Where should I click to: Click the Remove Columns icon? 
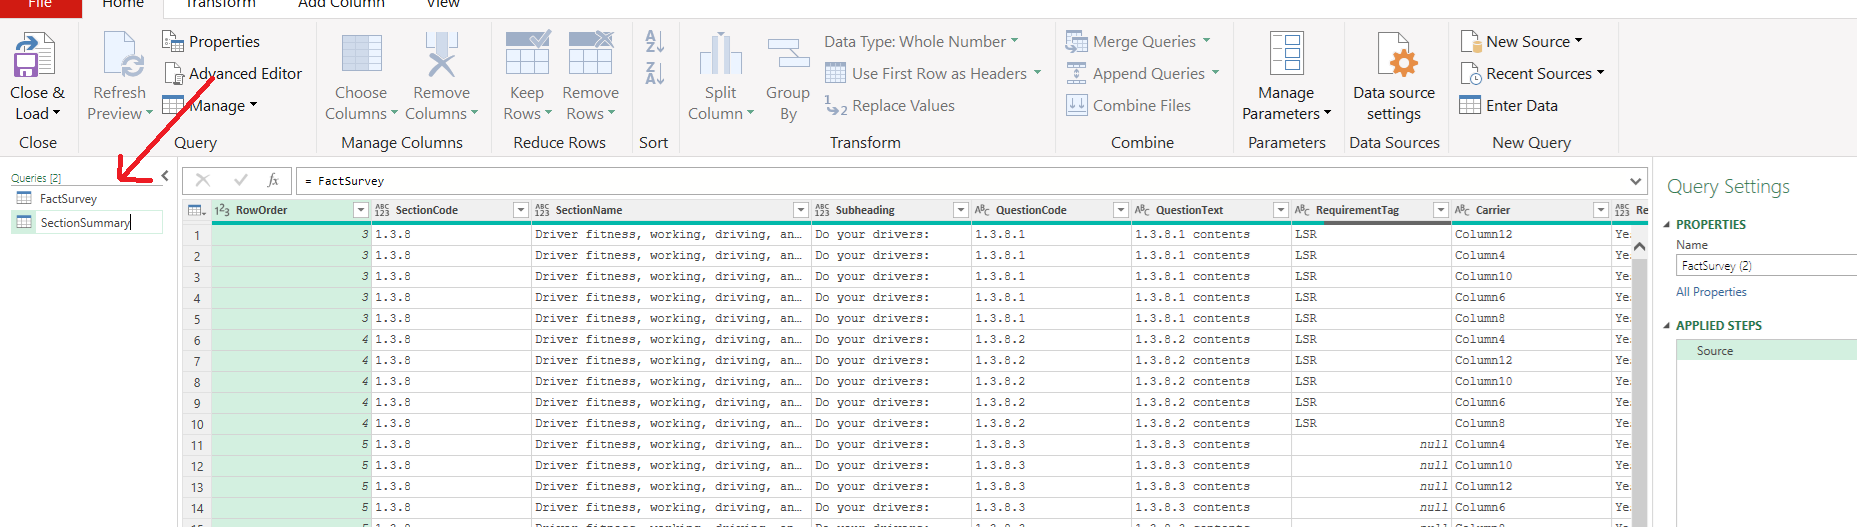tap(441, 56)
